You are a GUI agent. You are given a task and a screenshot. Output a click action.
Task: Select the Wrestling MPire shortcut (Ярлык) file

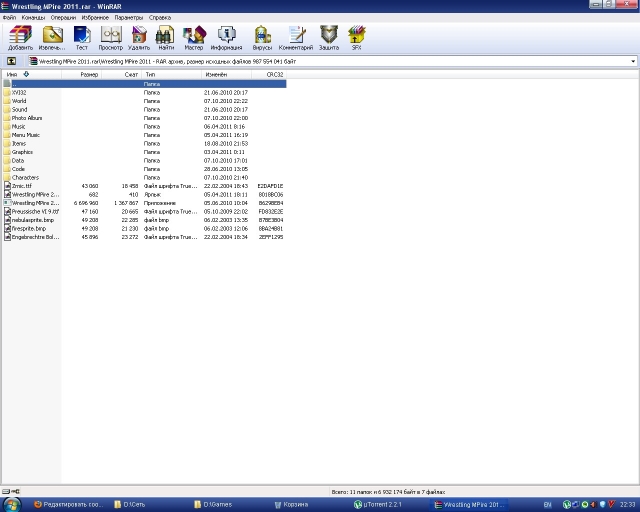[x=144, y=195]
